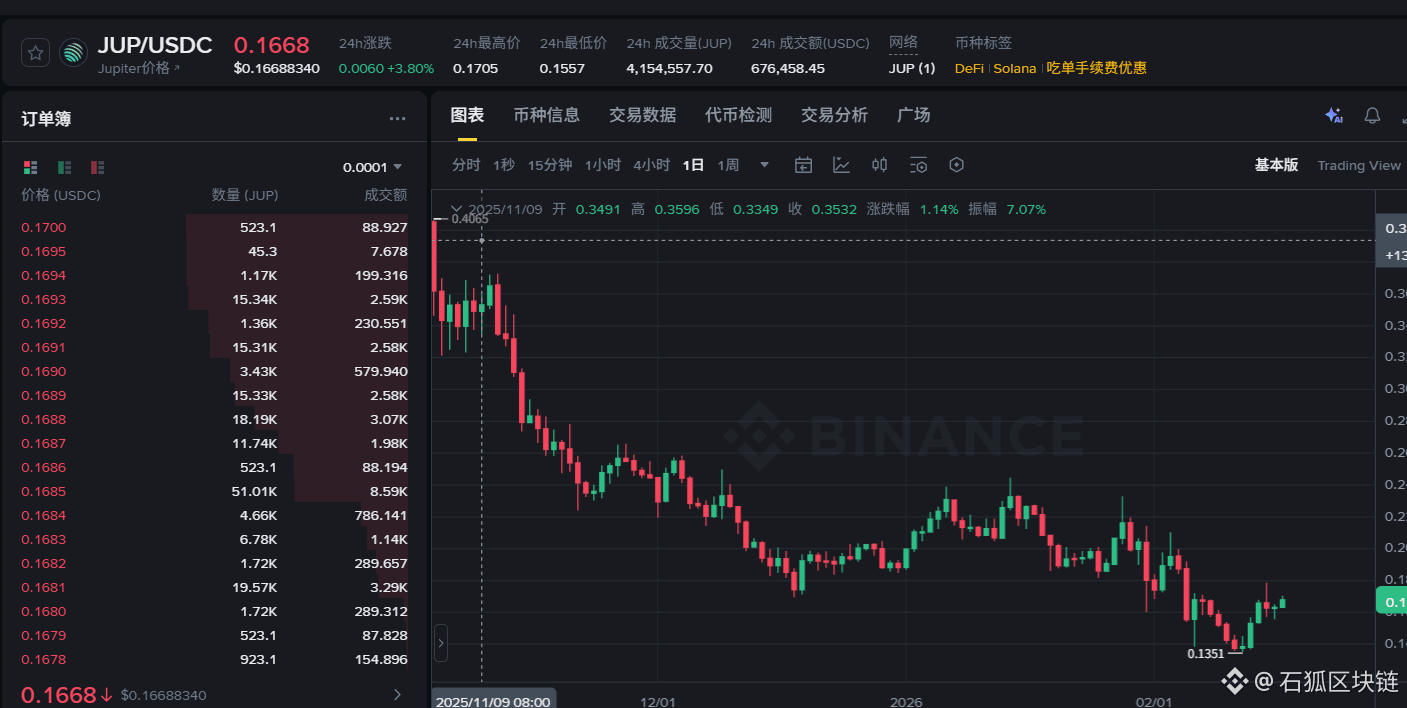
Task: Open the 交易分析 tab
Action: click(x=834, y=115)
